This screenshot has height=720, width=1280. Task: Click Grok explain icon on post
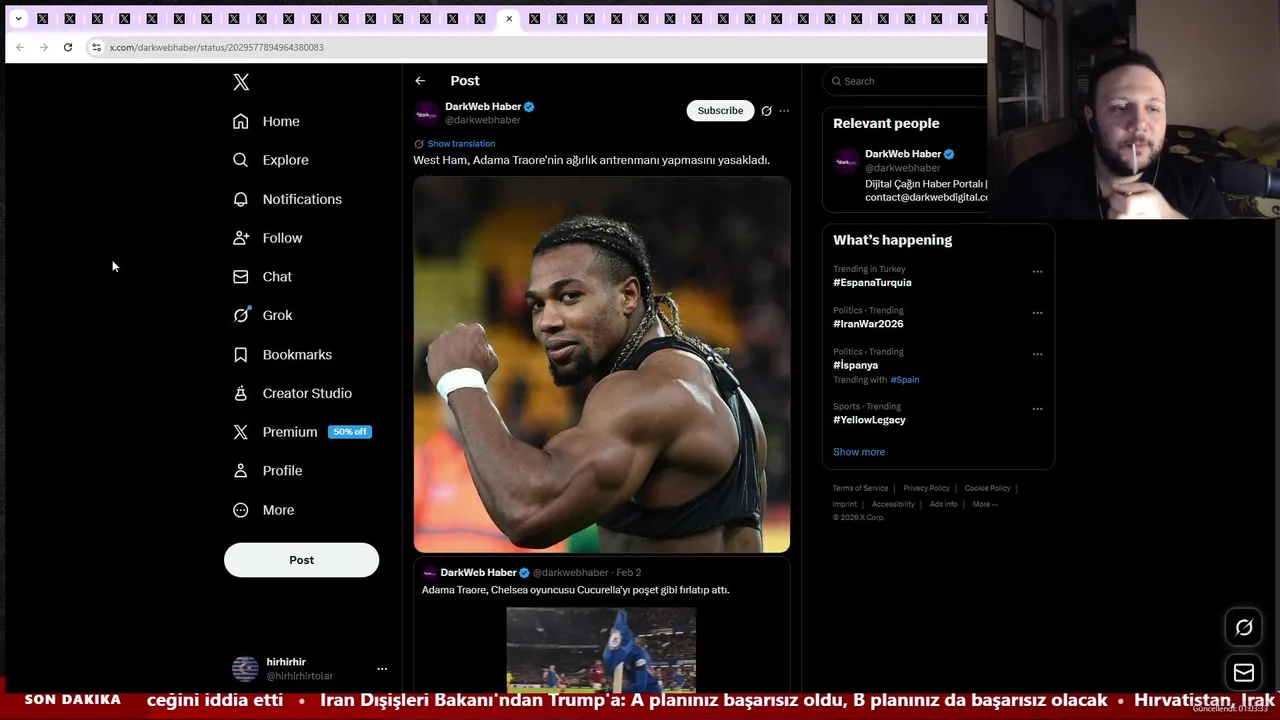coord(766,111)
